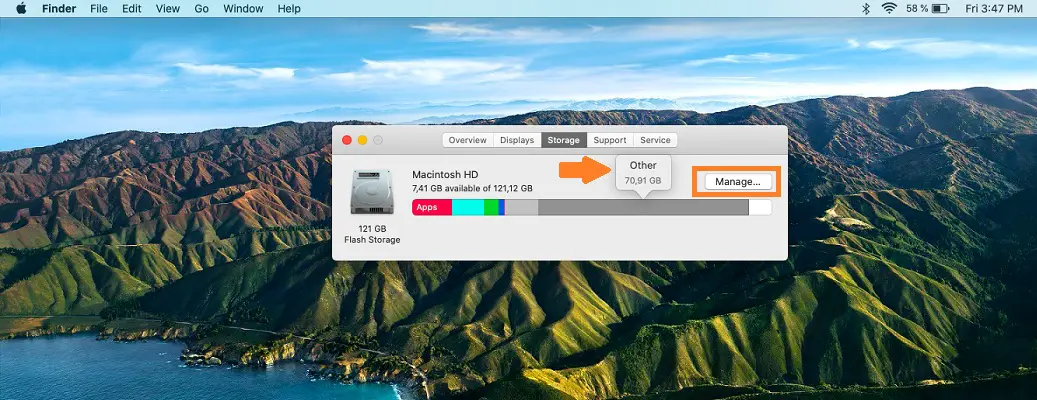Click the battery indicator icon
Viewport: 1037px width, 400px height.
coord(941,9)
